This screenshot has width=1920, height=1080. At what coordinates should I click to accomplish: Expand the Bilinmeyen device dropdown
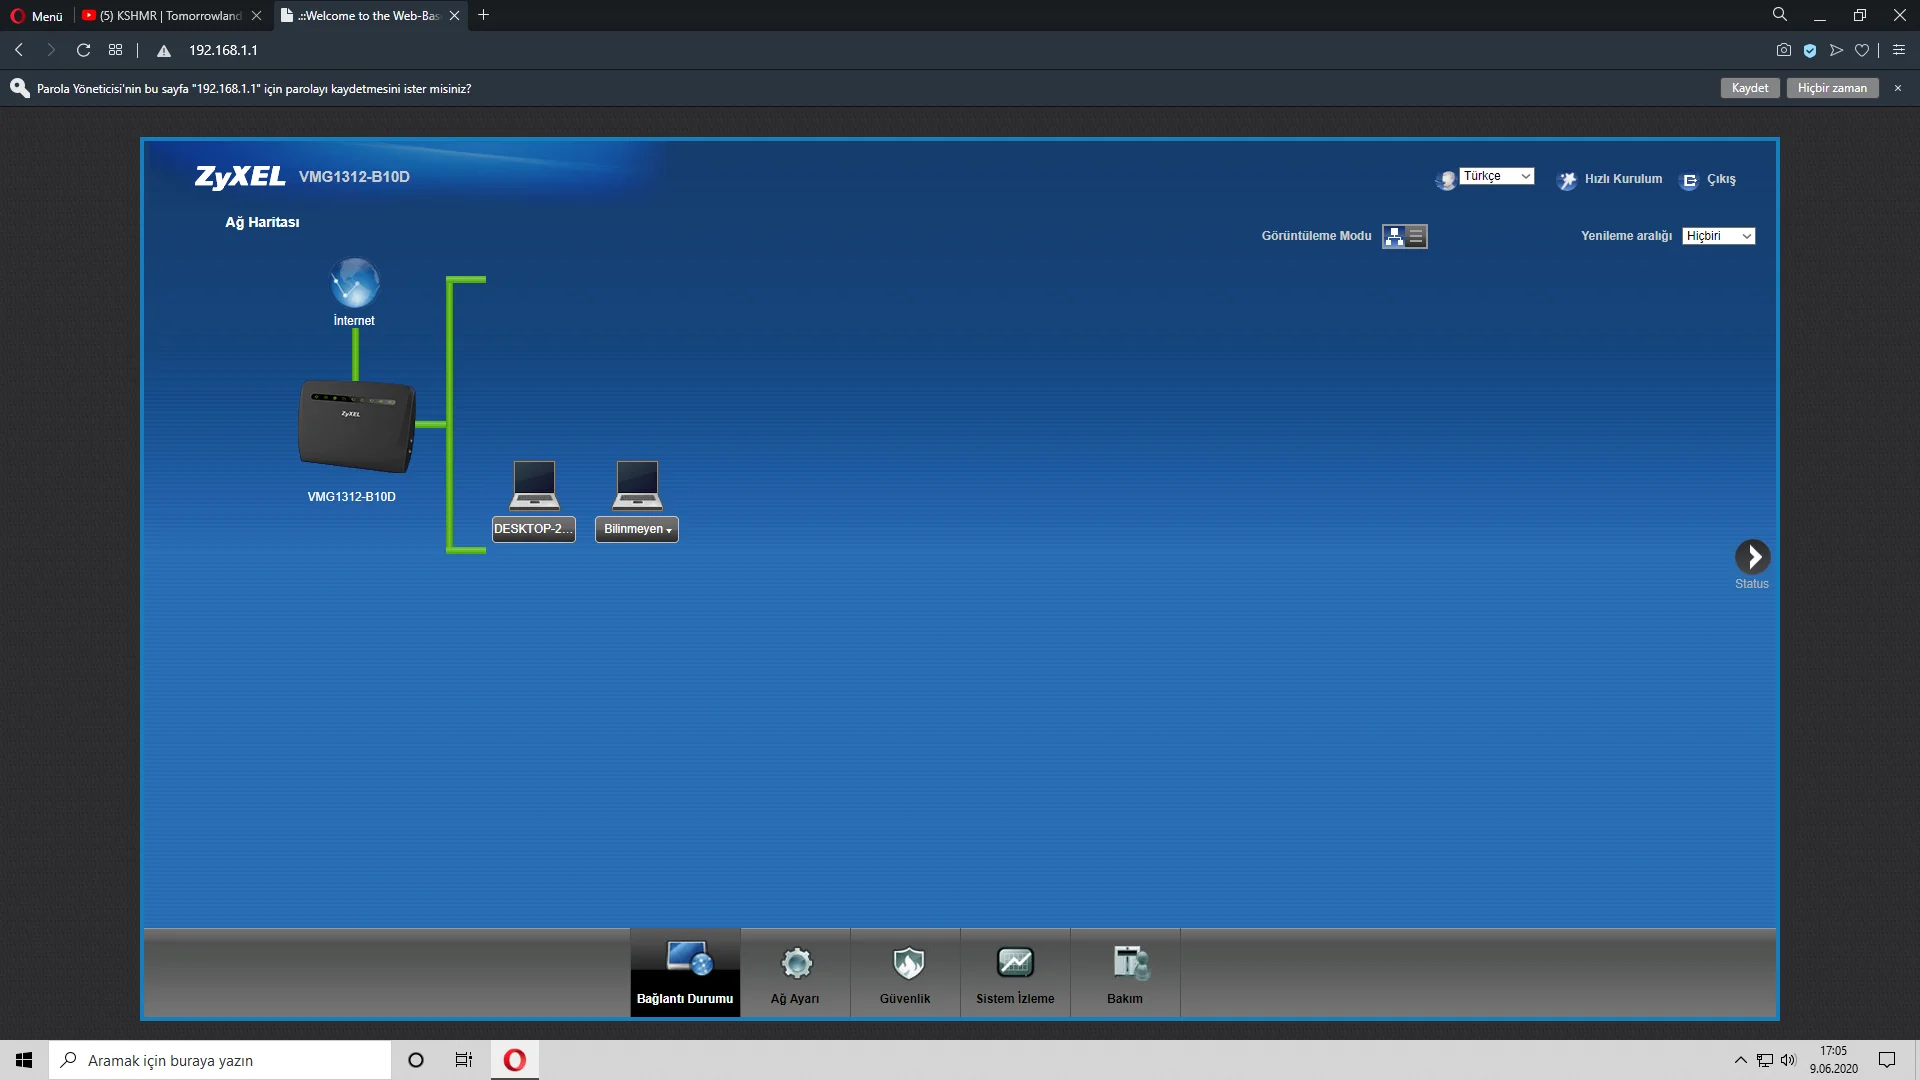coord(637,529)
